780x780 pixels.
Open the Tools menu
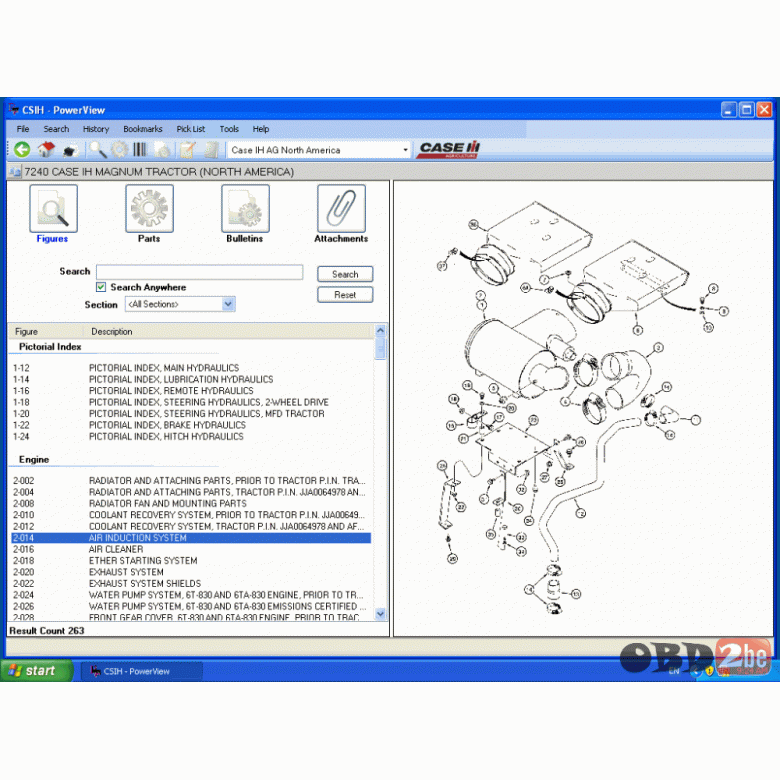[x=229, y=129]
